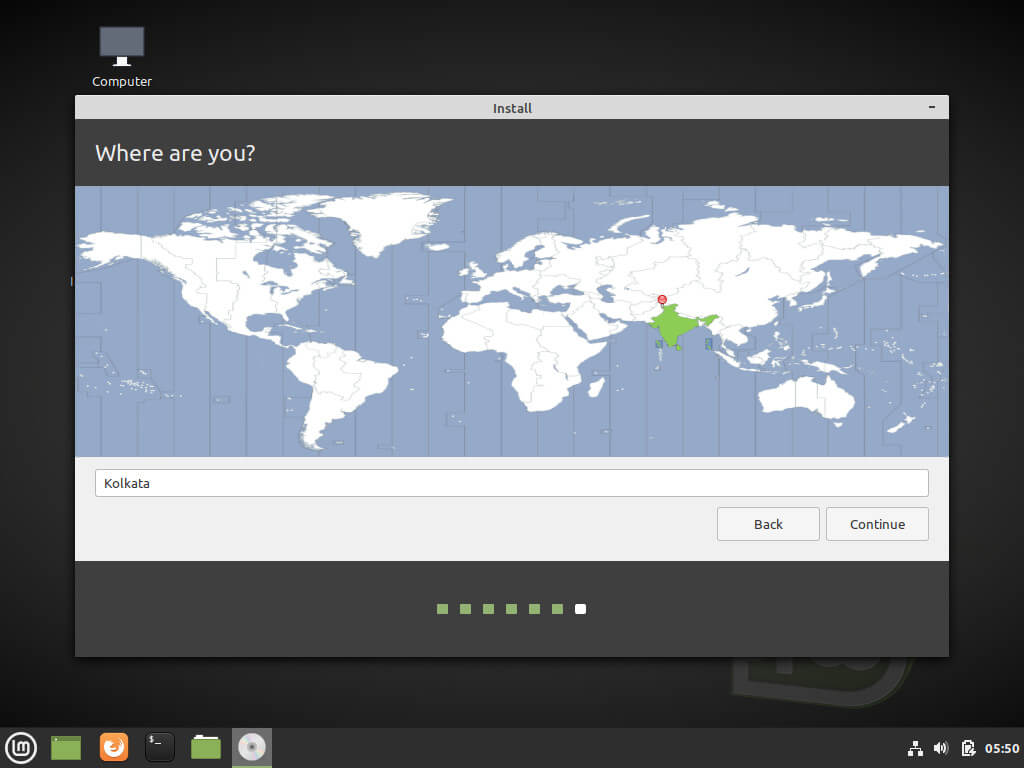The width and height of the screenshot is (1024, 768).
Task: Click the taskbar clock showing 05:50
Action: pyautogui.click(x=1002, y=748)
